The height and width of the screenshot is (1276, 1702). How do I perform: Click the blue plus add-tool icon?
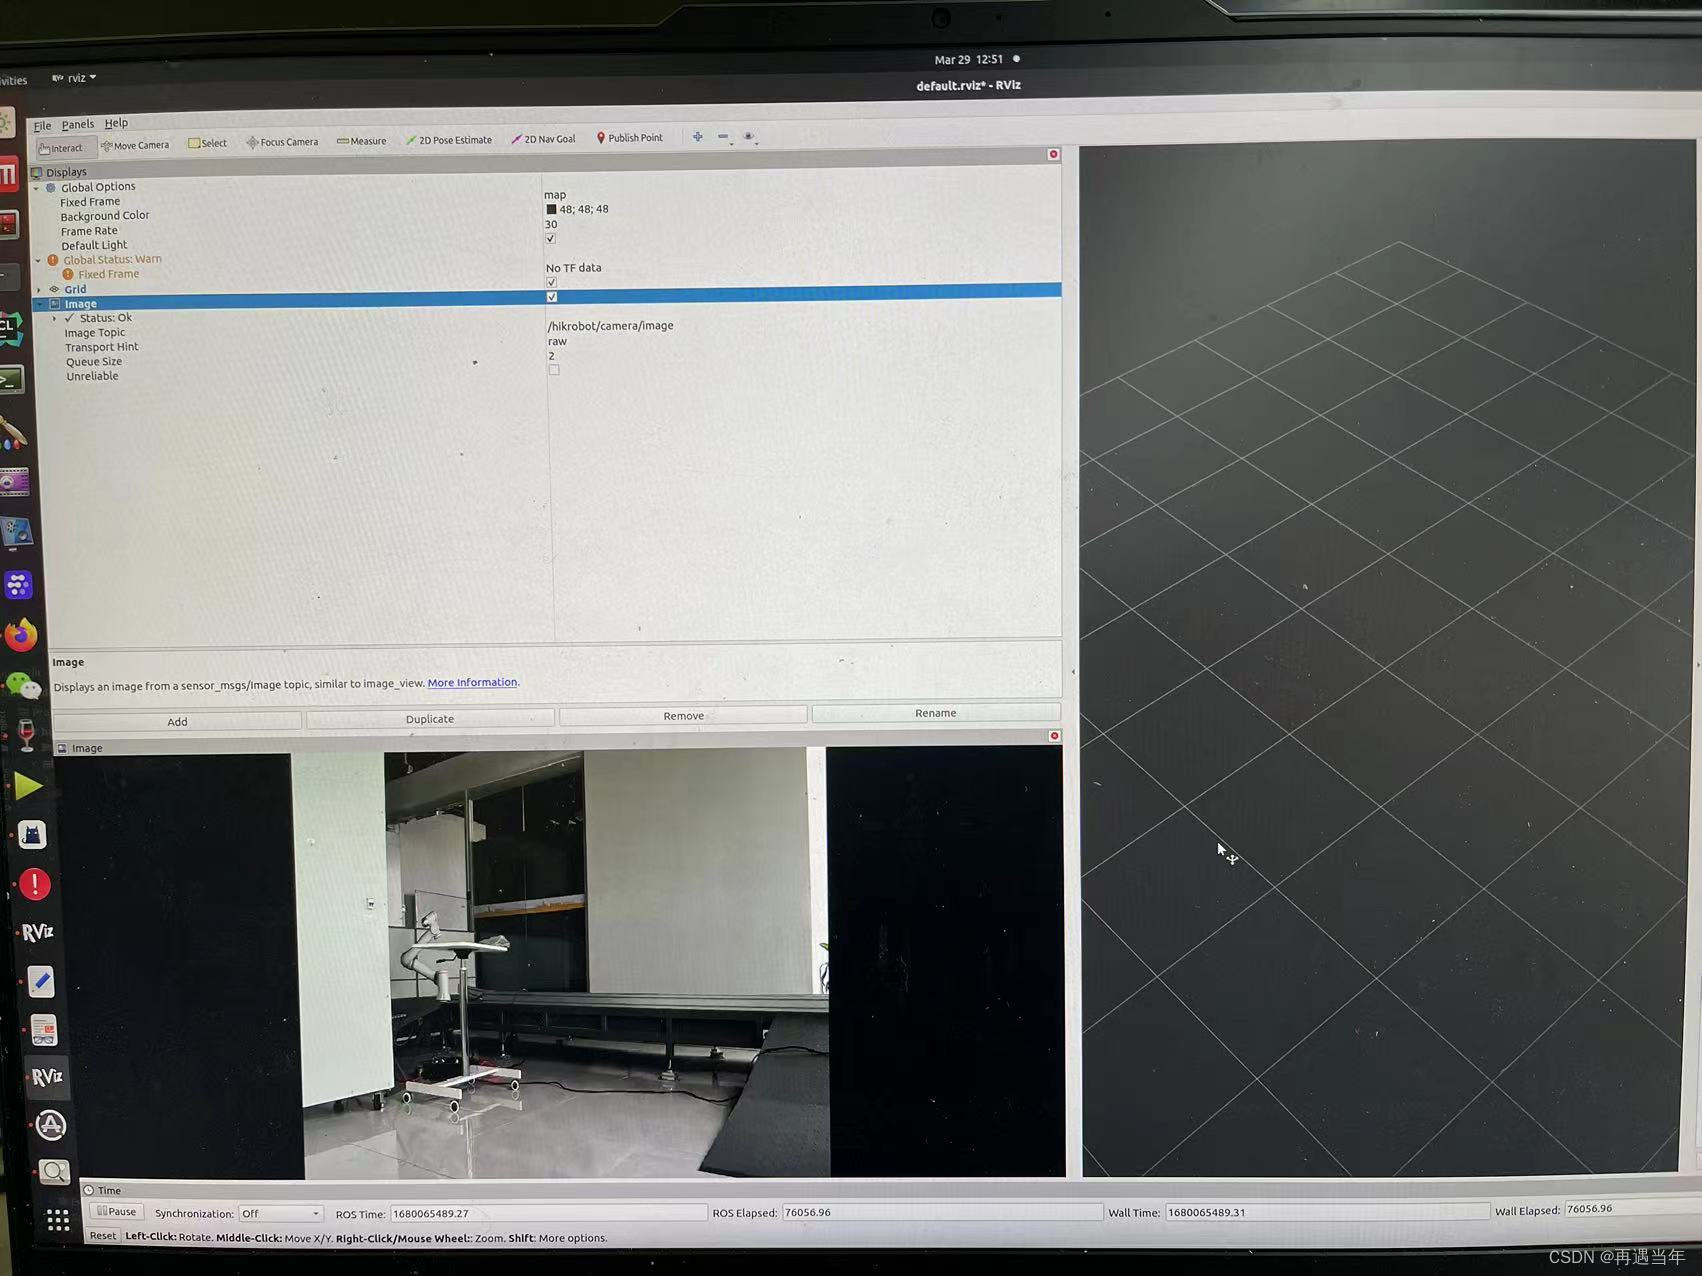pos(697,137)
